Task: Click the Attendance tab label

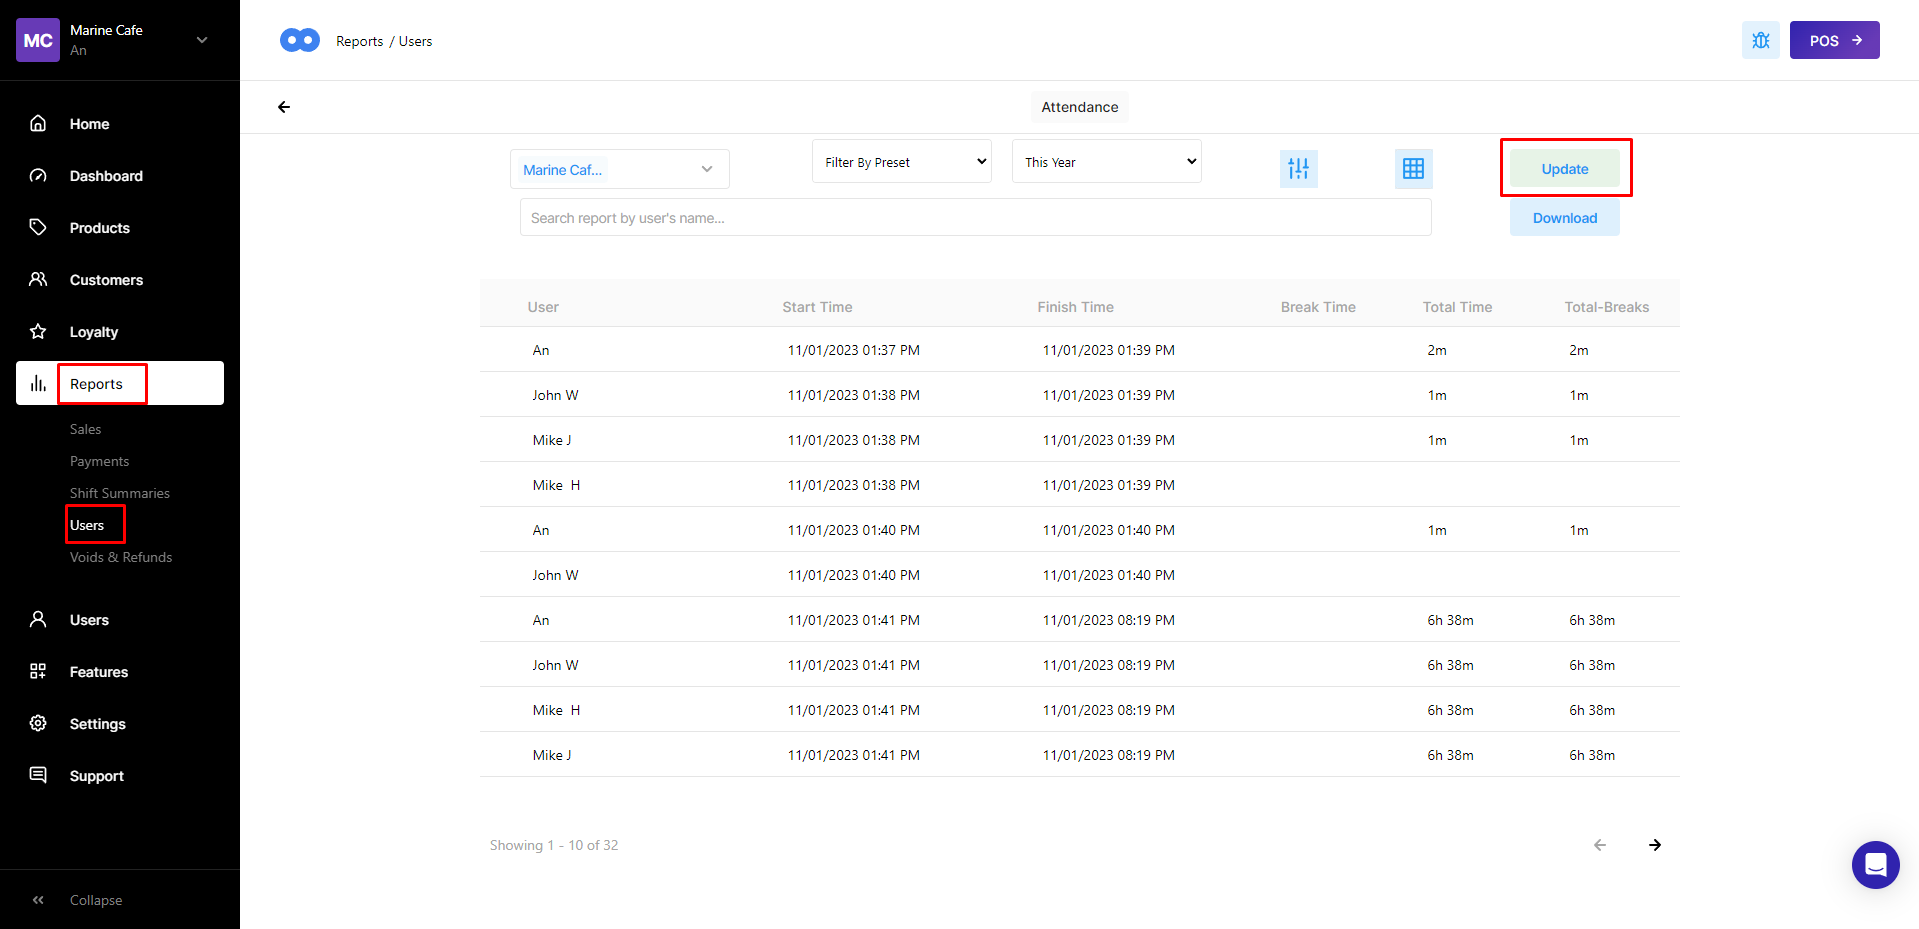Action: (x=1080, y=107)
